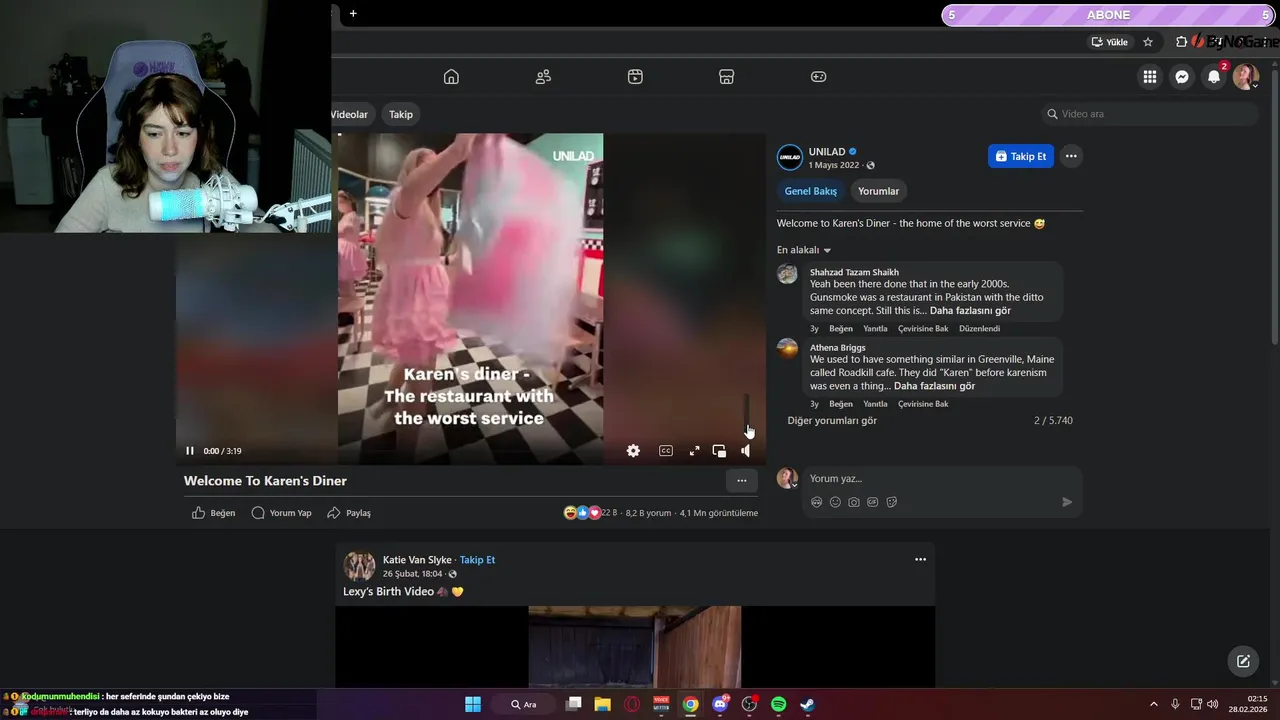1280x720 pixels.
Task: Open Katie Van Slyke profile picture
Action: 360,566
